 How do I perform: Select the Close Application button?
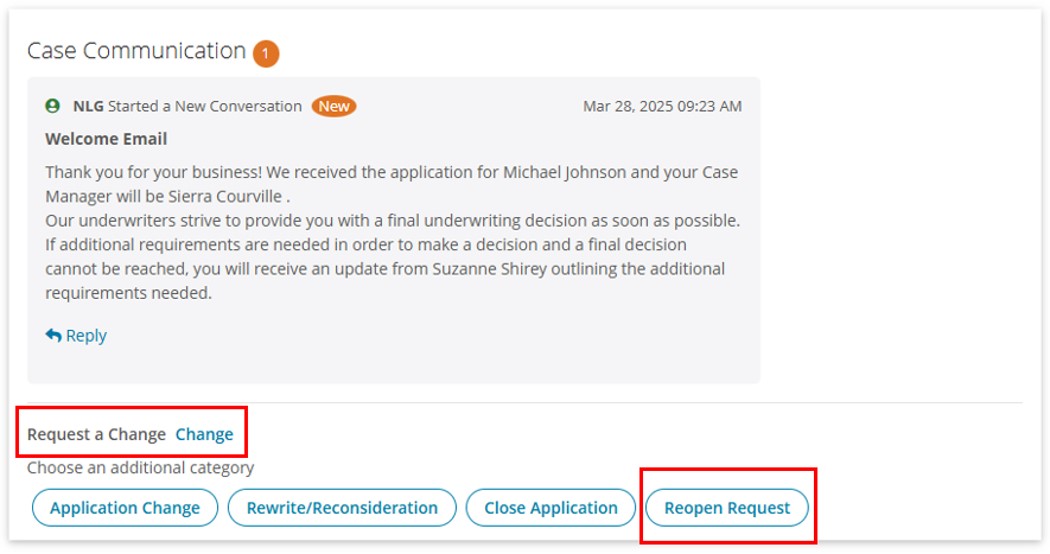tap(551, 508)
